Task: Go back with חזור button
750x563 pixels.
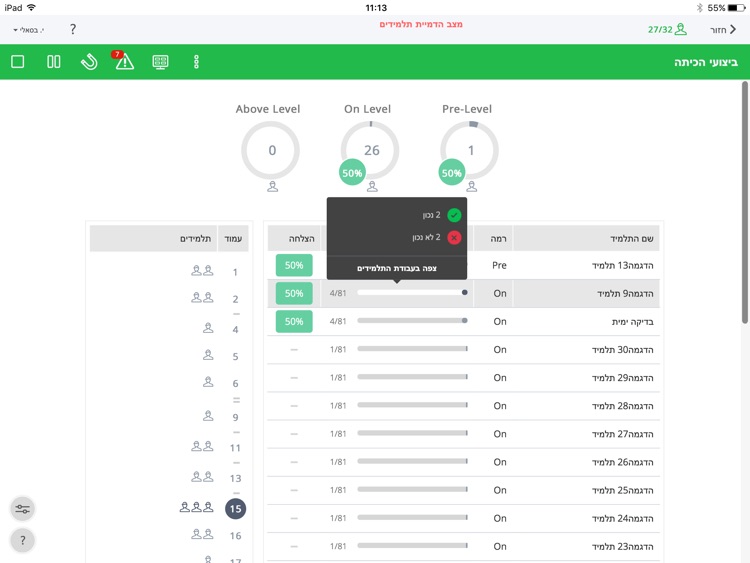Action: click(x=723, y=30)
